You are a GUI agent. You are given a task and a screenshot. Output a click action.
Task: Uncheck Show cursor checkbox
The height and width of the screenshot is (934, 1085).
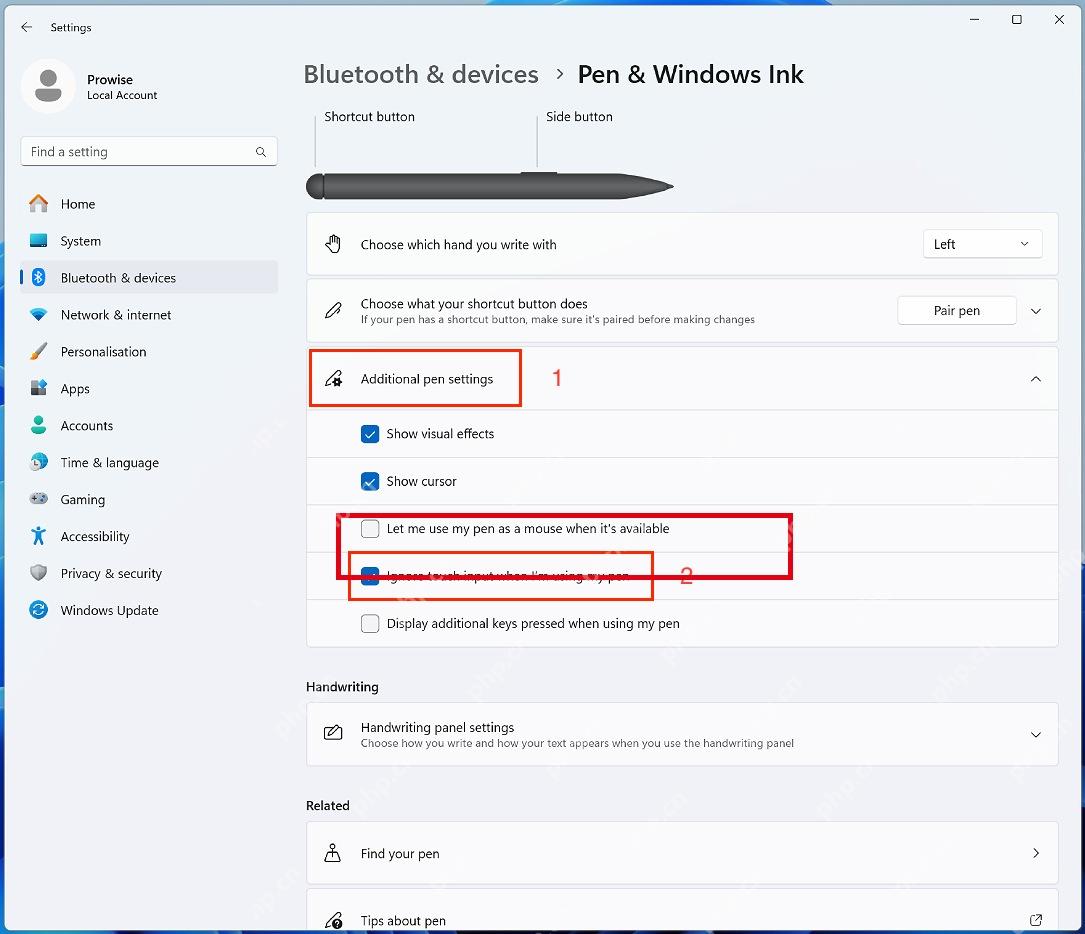pyautogui.click(x=370, y=481)
